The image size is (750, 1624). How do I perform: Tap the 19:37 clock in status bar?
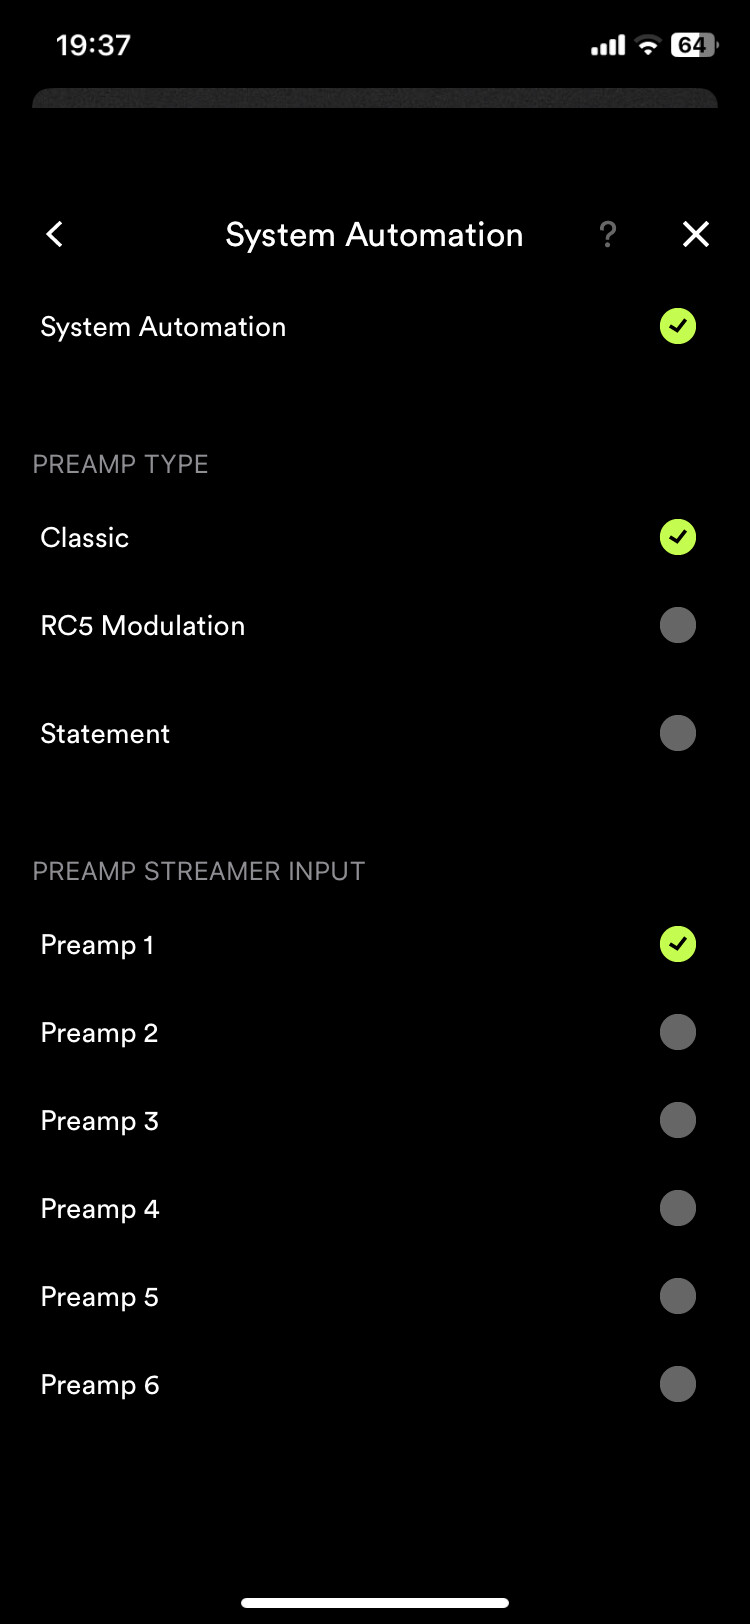point(93,45)
